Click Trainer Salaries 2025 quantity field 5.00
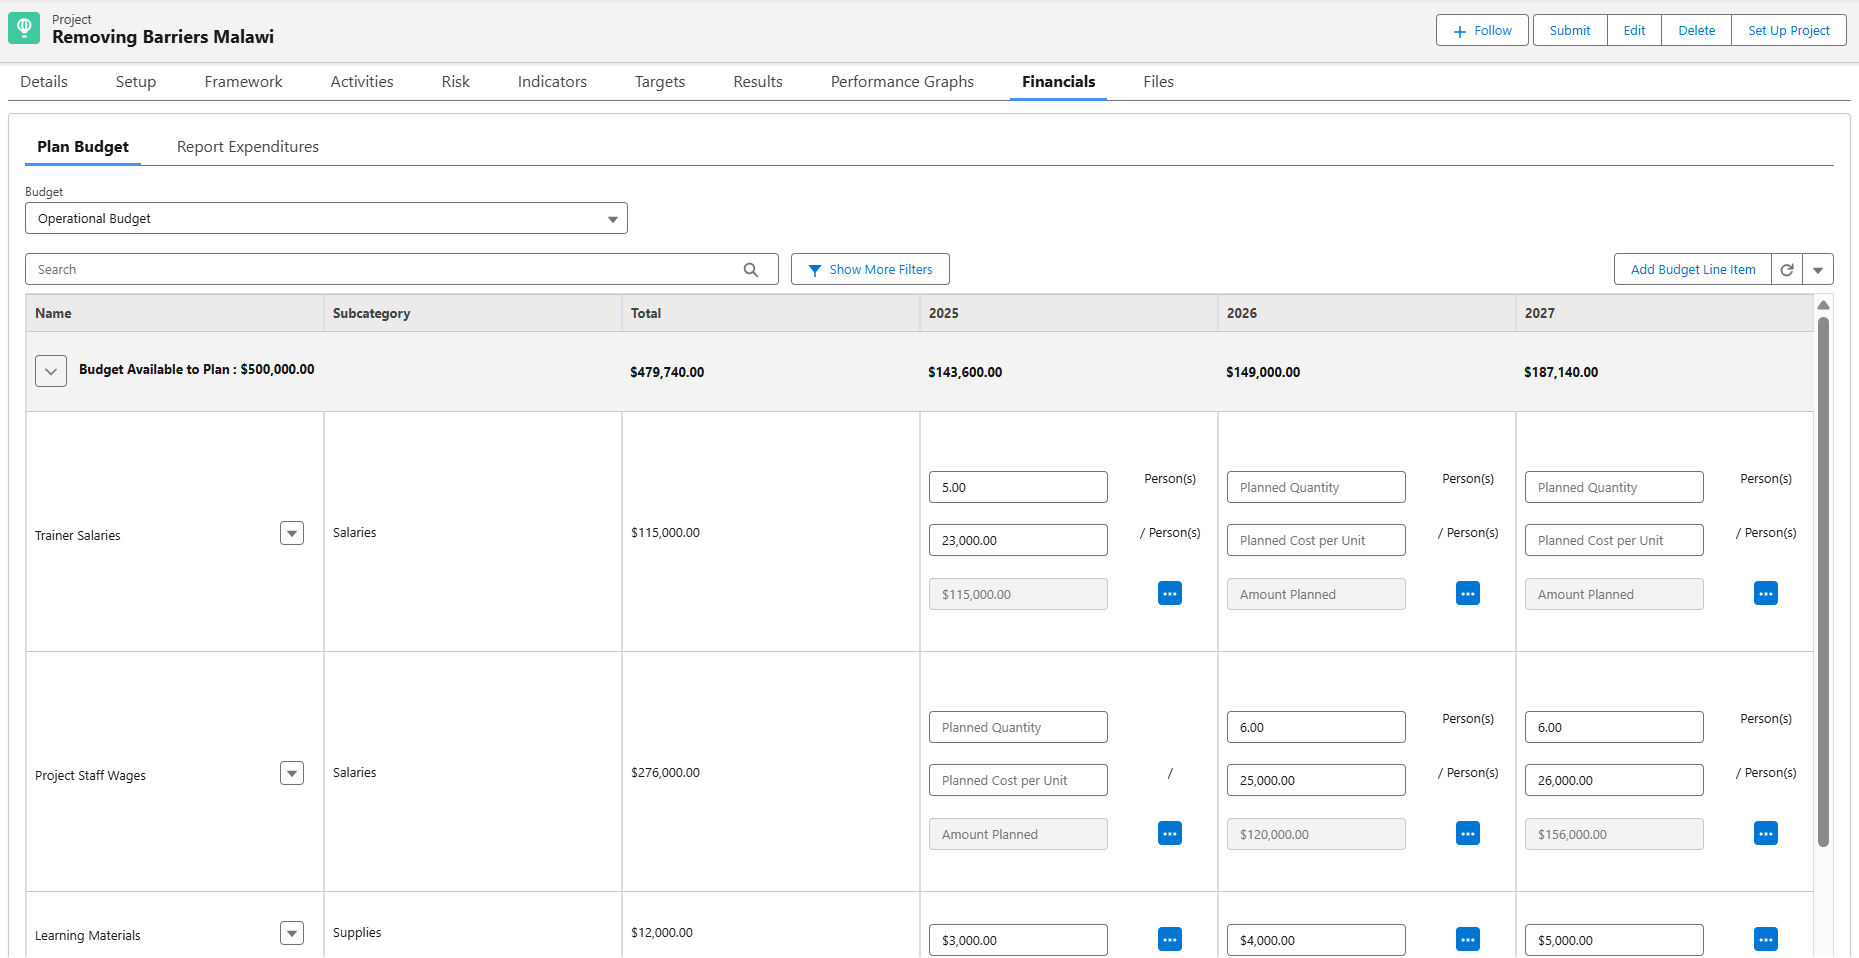Screen dimensions: 1859x958 coord(1018,488)
